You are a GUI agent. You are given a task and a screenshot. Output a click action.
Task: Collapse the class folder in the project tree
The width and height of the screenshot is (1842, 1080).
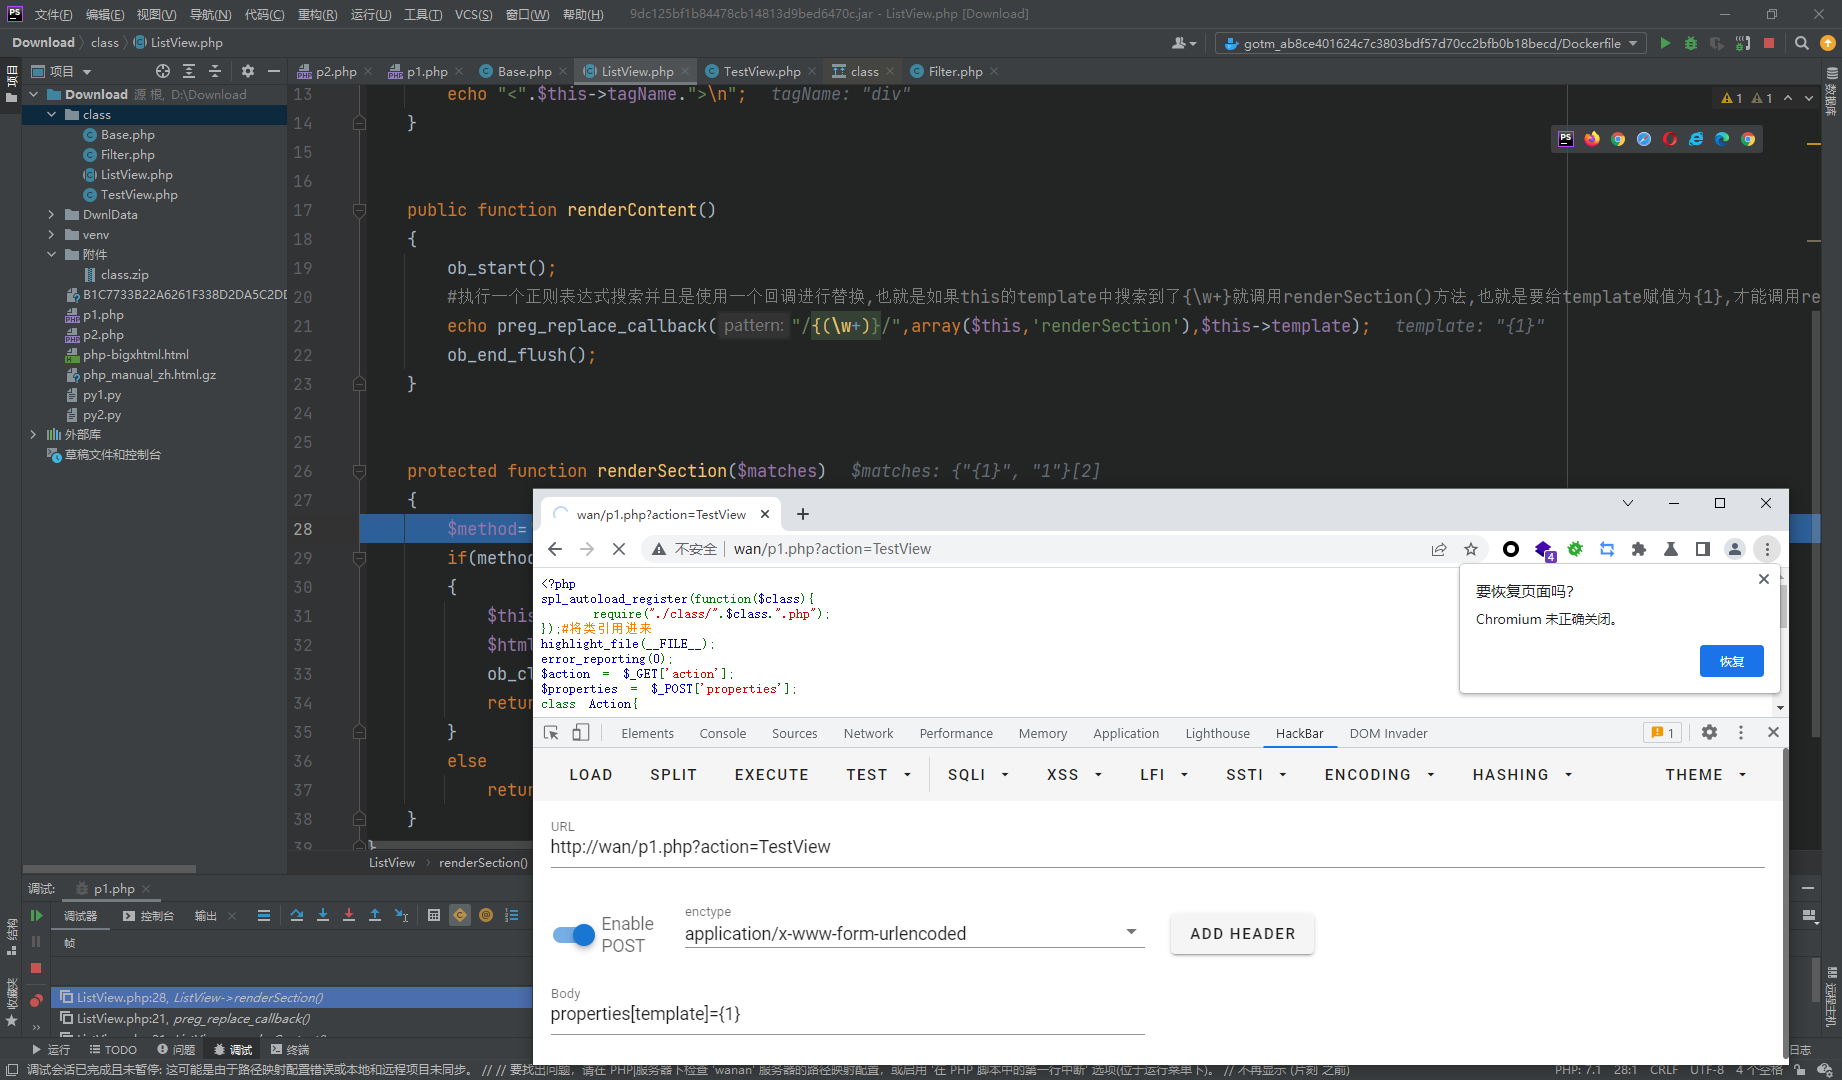[x=51, y=114]
